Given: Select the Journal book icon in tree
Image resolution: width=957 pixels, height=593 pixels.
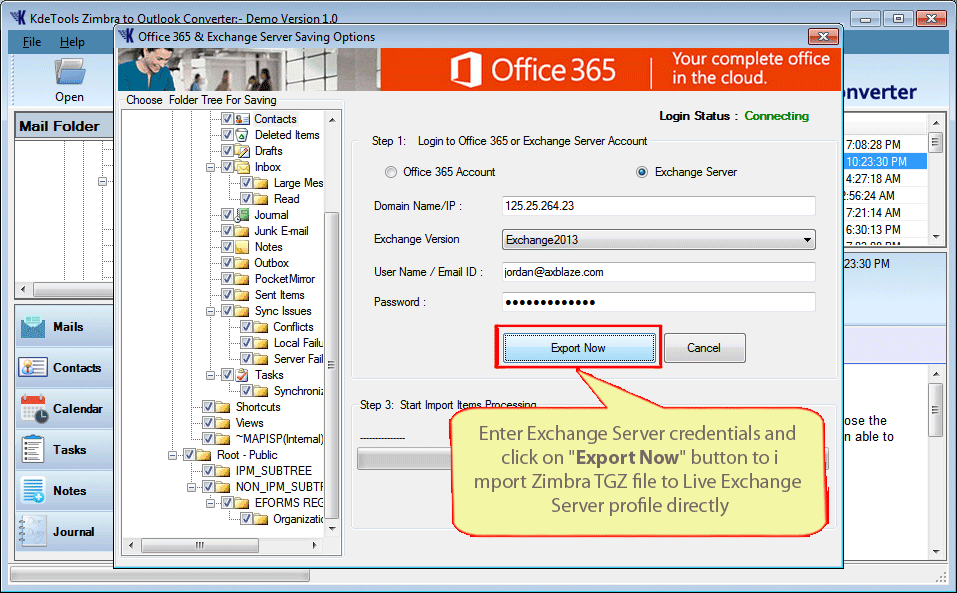Looking at the screenshot, I should [242, 215].
